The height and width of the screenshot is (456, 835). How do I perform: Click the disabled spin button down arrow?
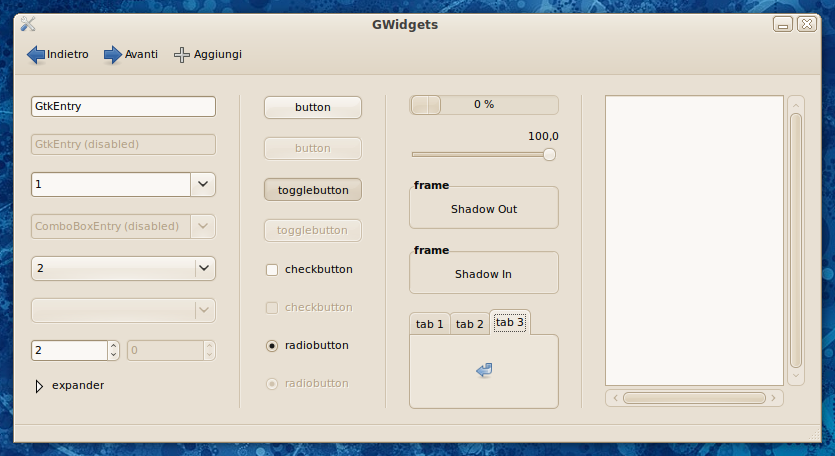209,355
